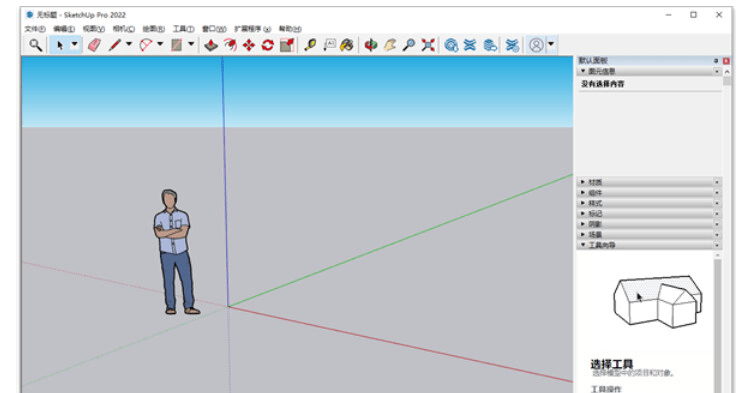Click the 选择工具 heading
Screen dimensions: 746x393
click(612, 364)
